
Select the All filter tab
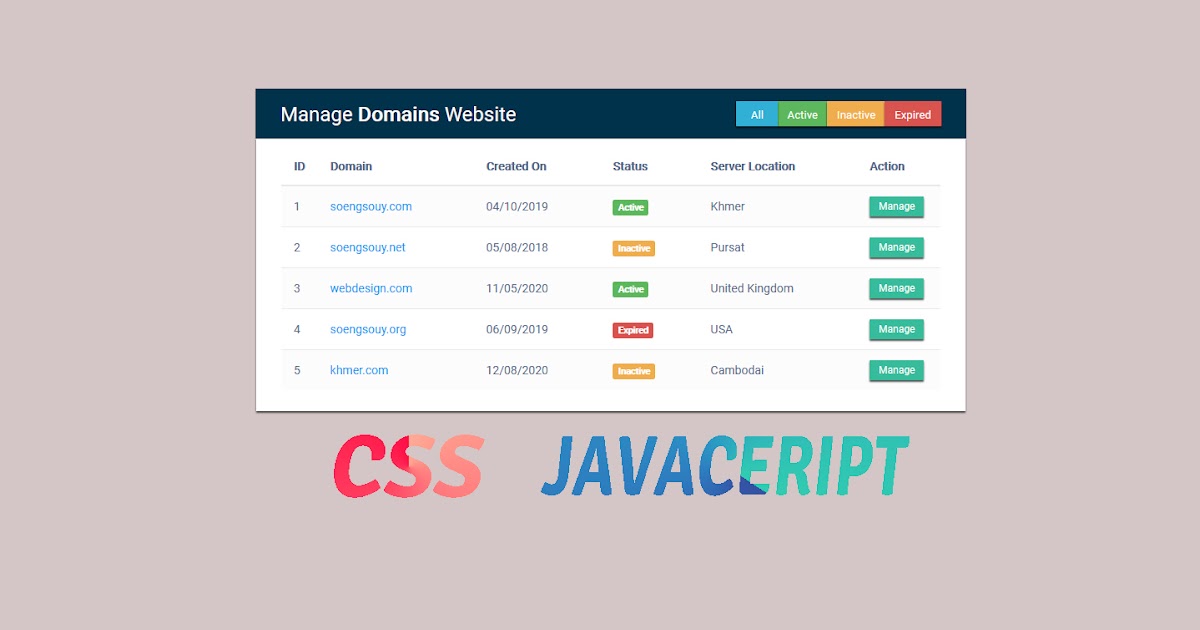(757, 115)
